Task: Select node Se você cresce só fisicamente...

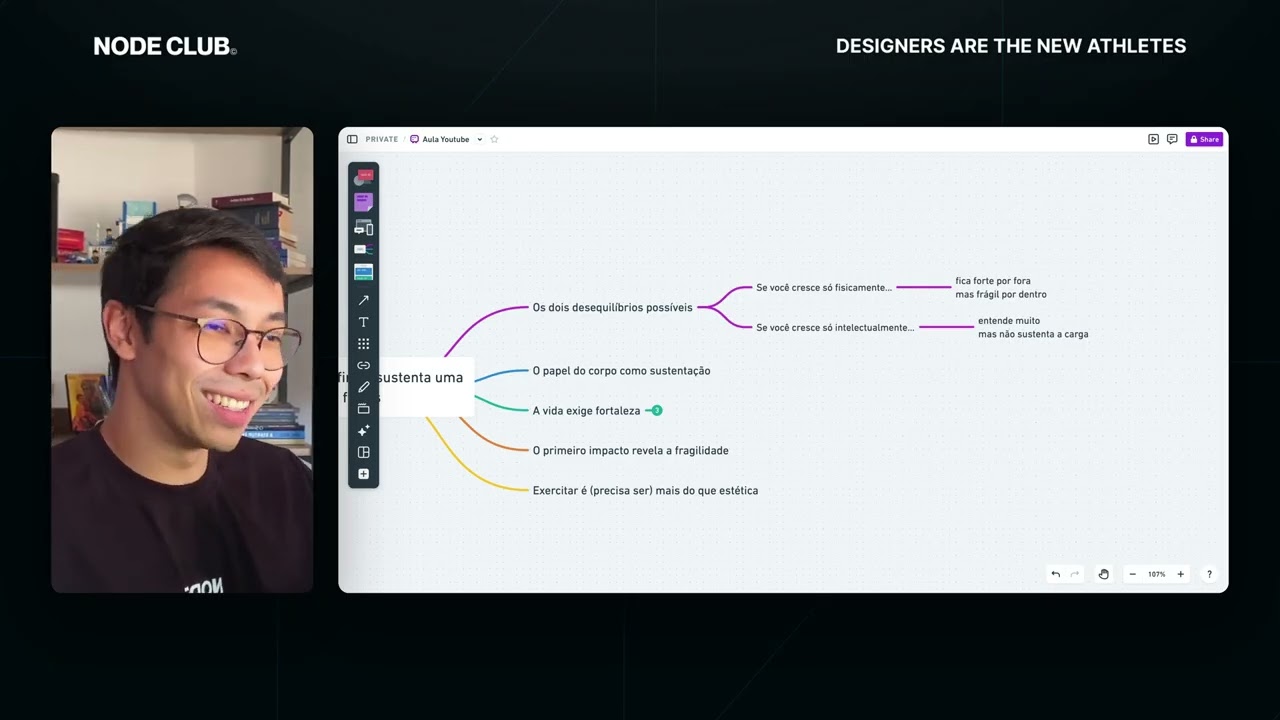Action: pyautogui.click(x=824, y=288)
